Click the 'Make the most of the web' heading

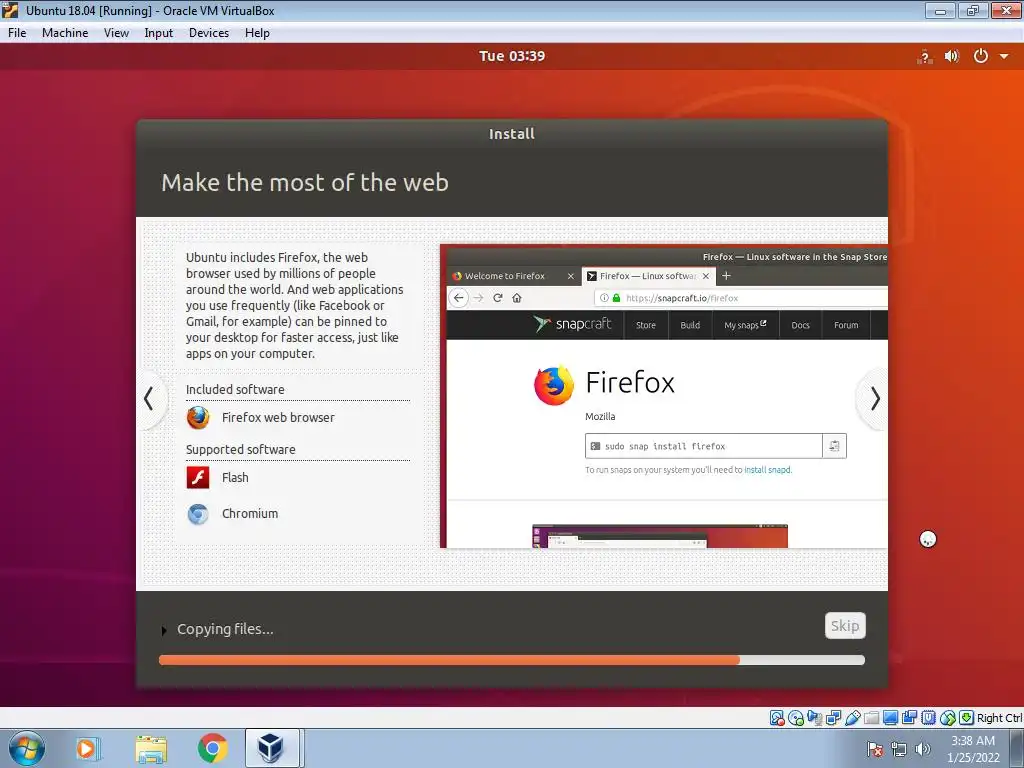tap(305, 182)
